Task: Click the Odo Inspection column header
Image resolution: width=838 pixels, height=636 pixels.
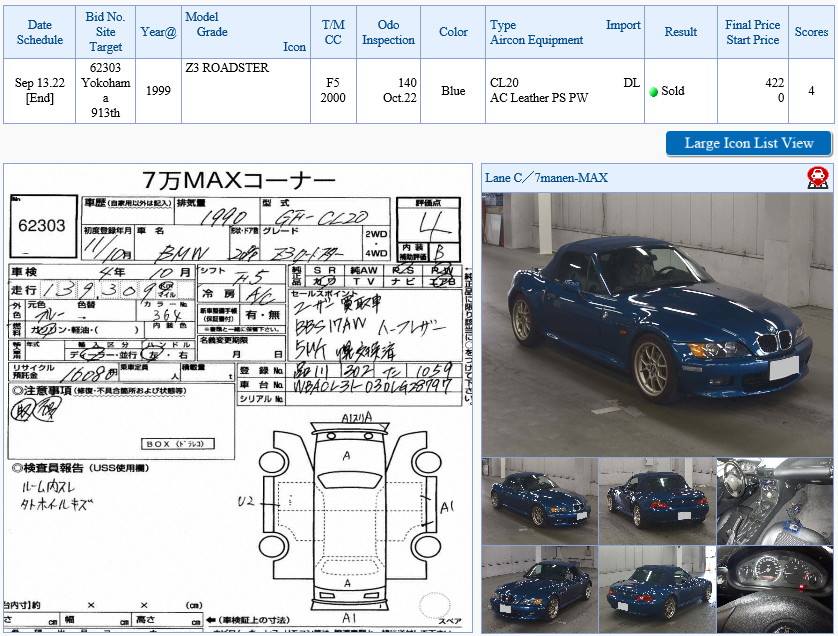Action: [389, 32]
